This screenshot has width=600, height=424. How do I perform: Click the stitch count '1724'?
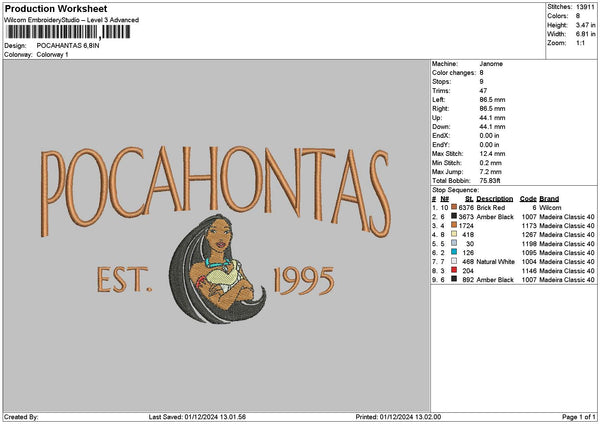(x=466, y=225)
